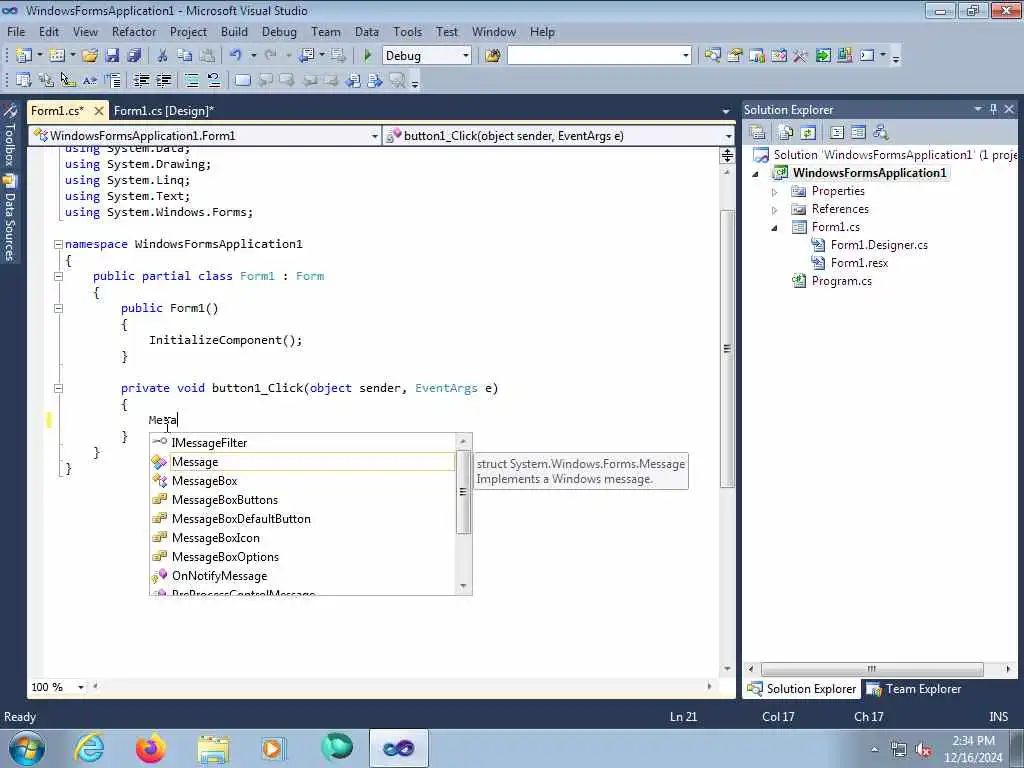Open the WindowsFormsApplication1.Form1 class dropdown
1024x768 pixels.
coord(374,136)
